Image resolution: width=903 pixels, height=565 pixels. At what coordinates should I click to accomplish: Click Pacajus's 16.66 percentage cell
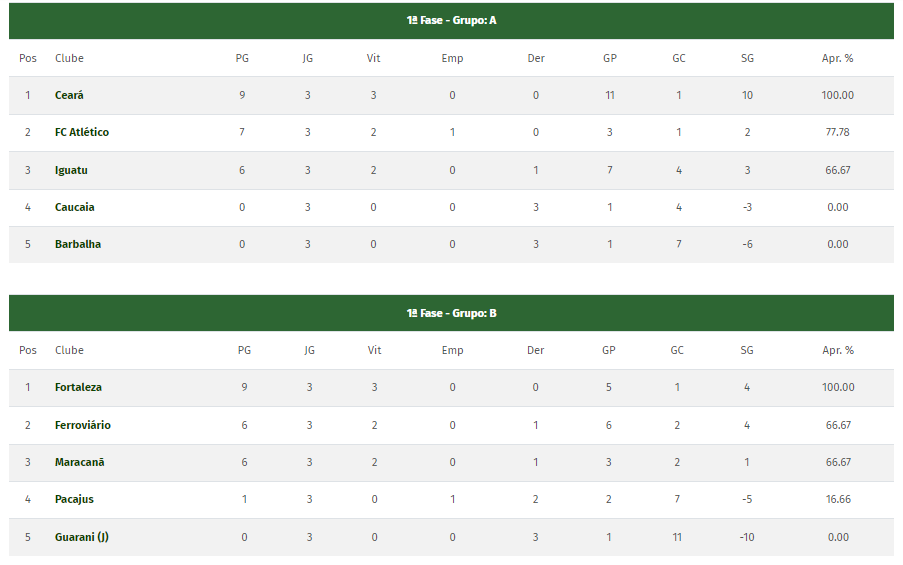tap(837, 499)
